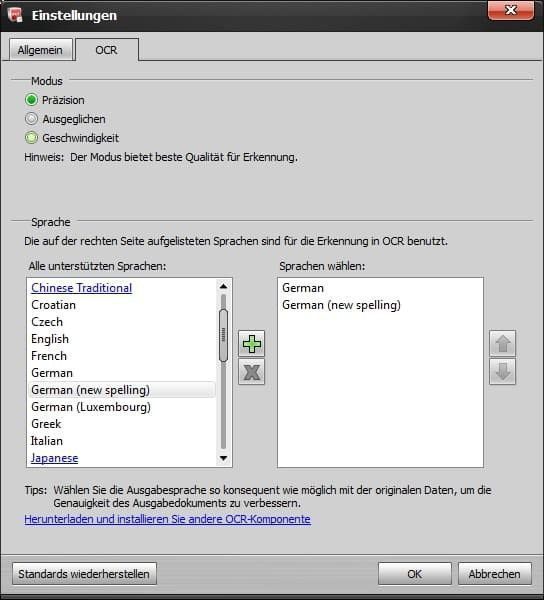Switch to the Allgemein tab
This screenshot has width=544, height=600.
(40, 50)
